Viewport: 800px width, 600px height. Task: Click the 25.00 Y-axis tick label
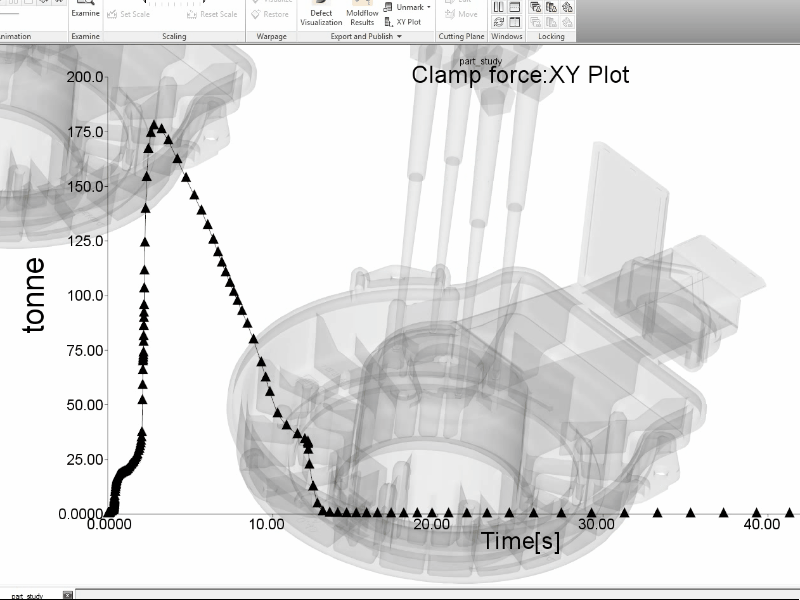click(x=85, y=459)
